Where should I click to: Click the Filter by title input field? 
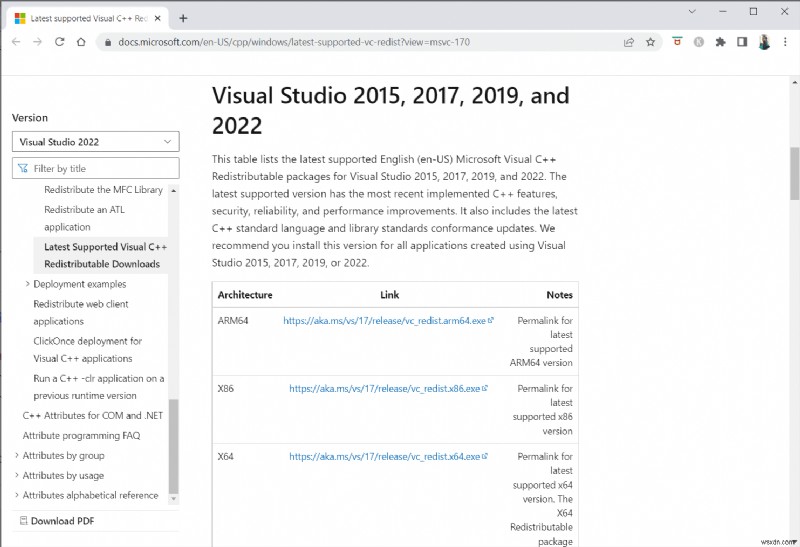pos(100,168)
